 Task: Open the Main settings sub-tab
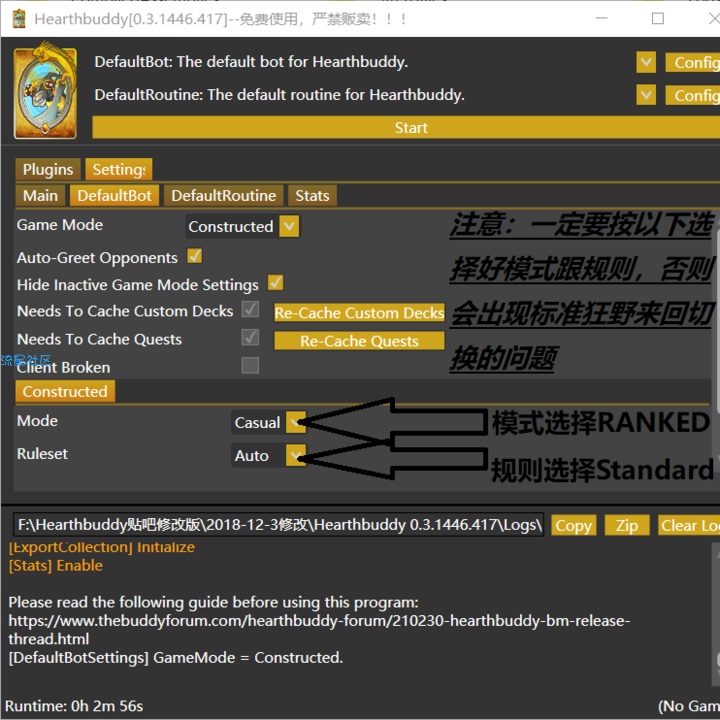point(40,196)
